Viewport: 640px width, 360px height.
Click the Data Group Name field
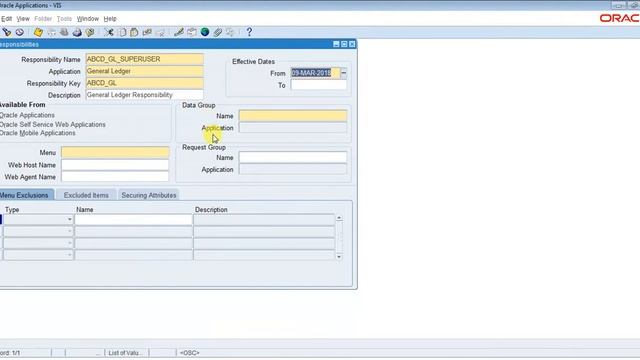point(293,116)
